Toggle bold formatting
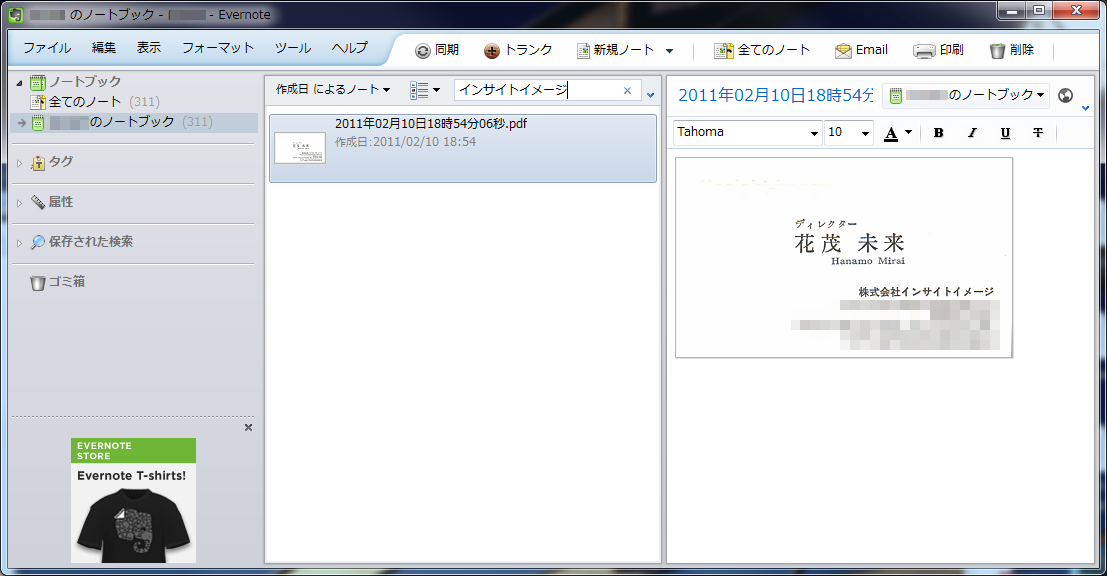Viewport: 1107px width, 576px height. pyautogui.click(x=938, y=133)
